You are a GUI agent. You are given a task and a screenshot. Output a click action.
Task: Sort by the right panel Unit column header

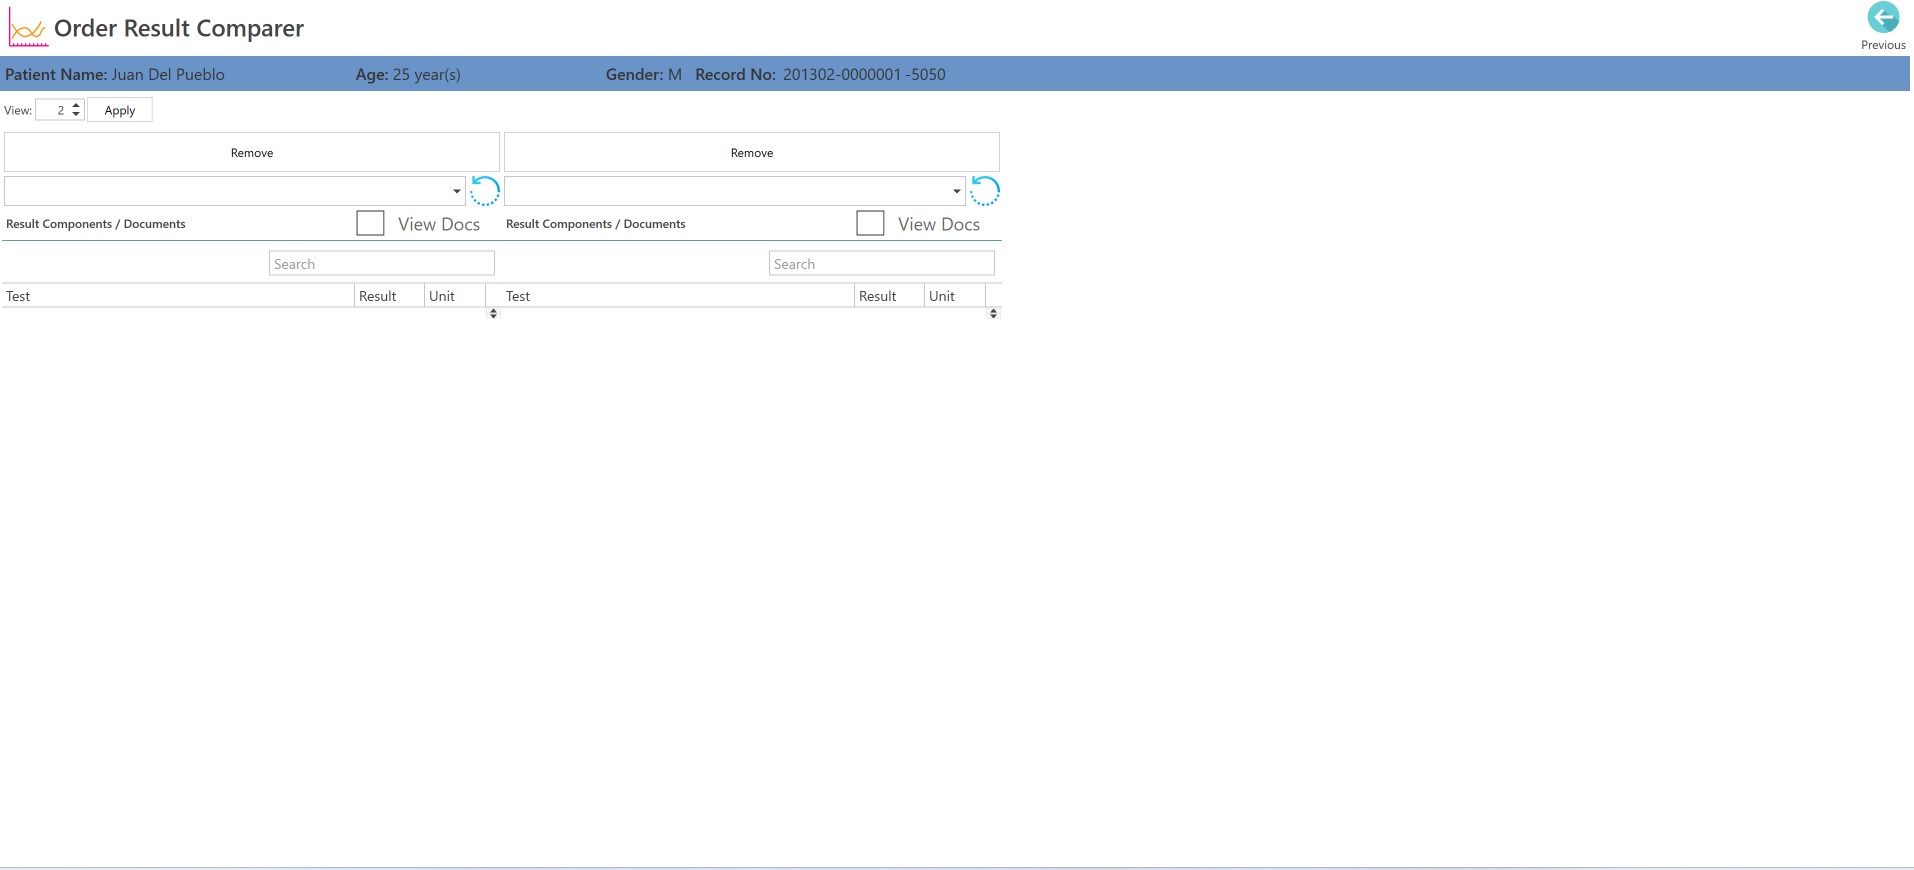(x=955, y=296)
